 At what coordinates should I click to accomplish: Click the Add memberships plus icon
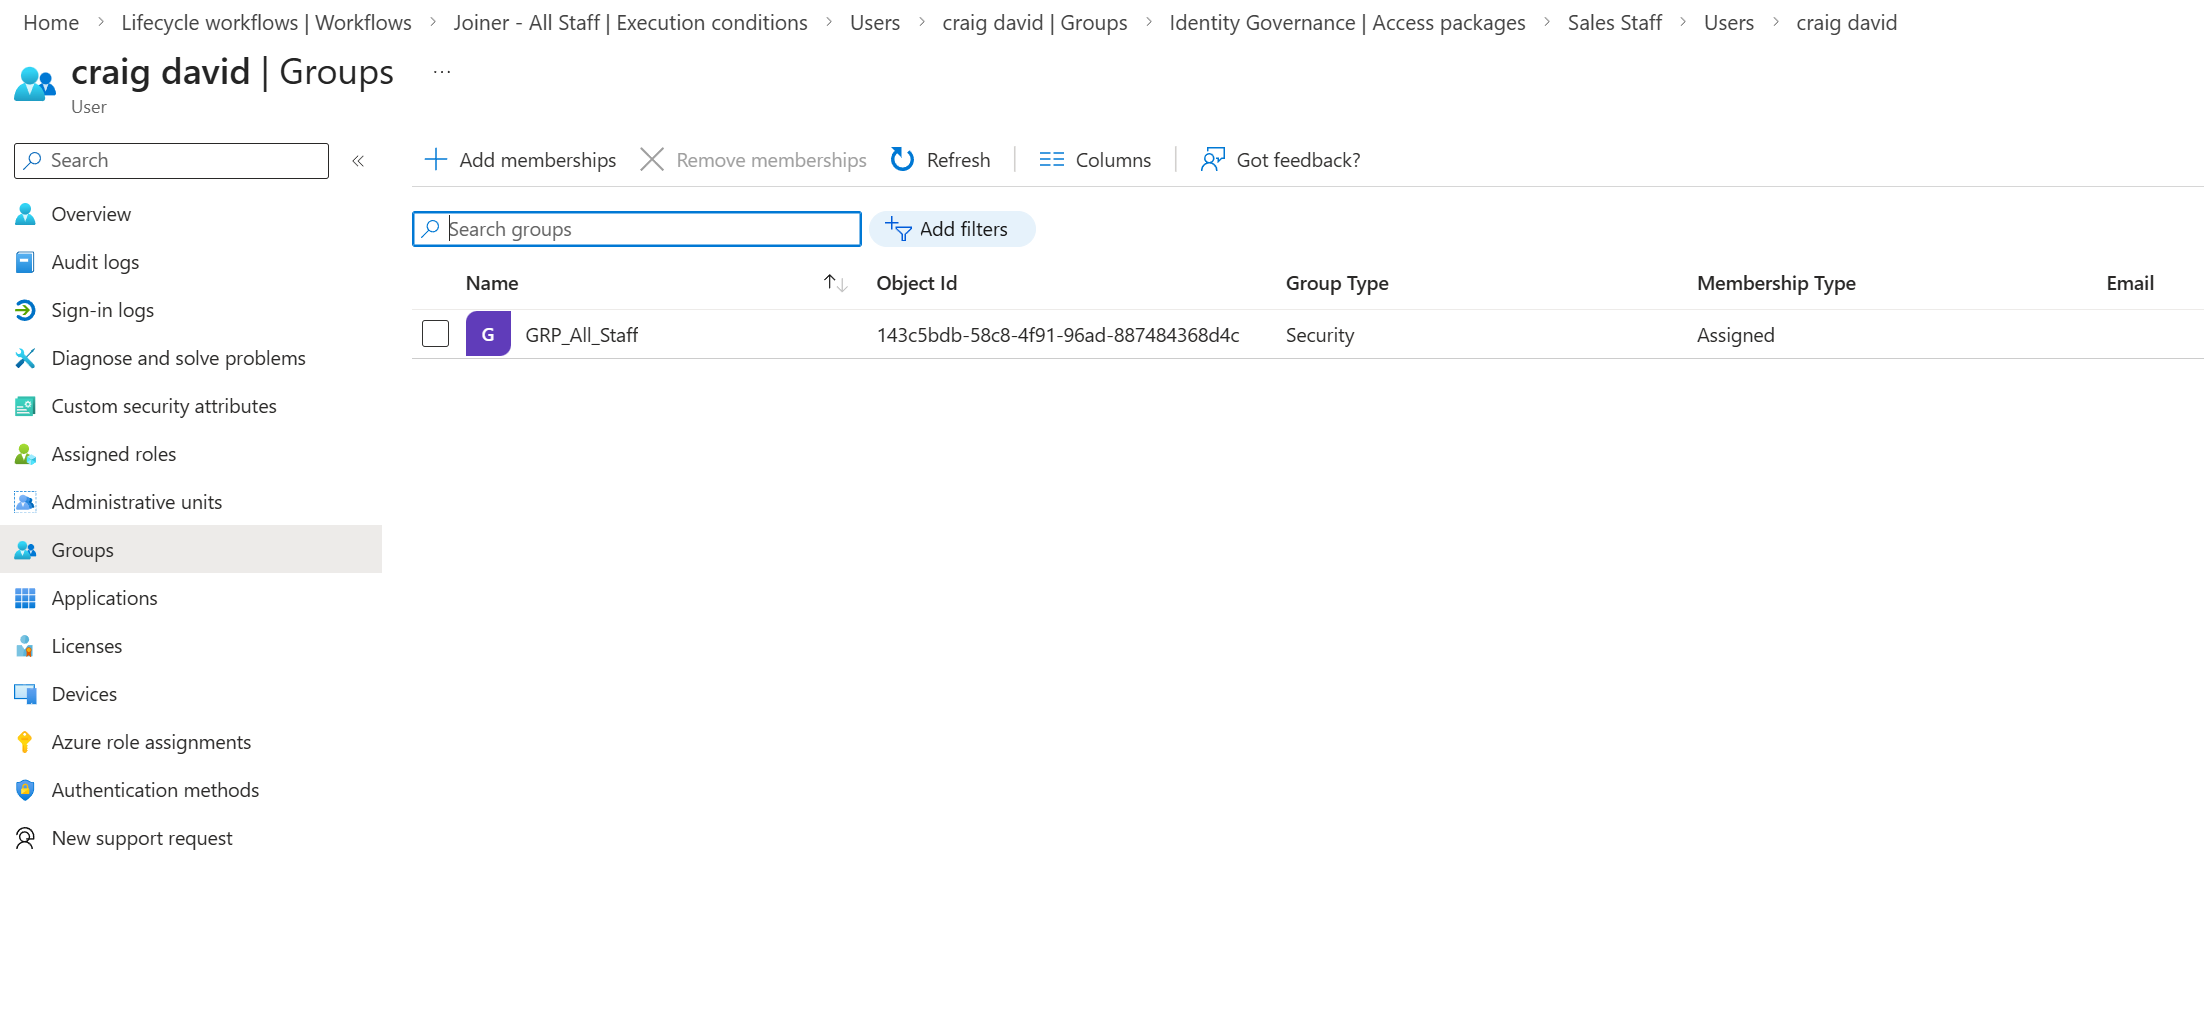tap(435, 160)
